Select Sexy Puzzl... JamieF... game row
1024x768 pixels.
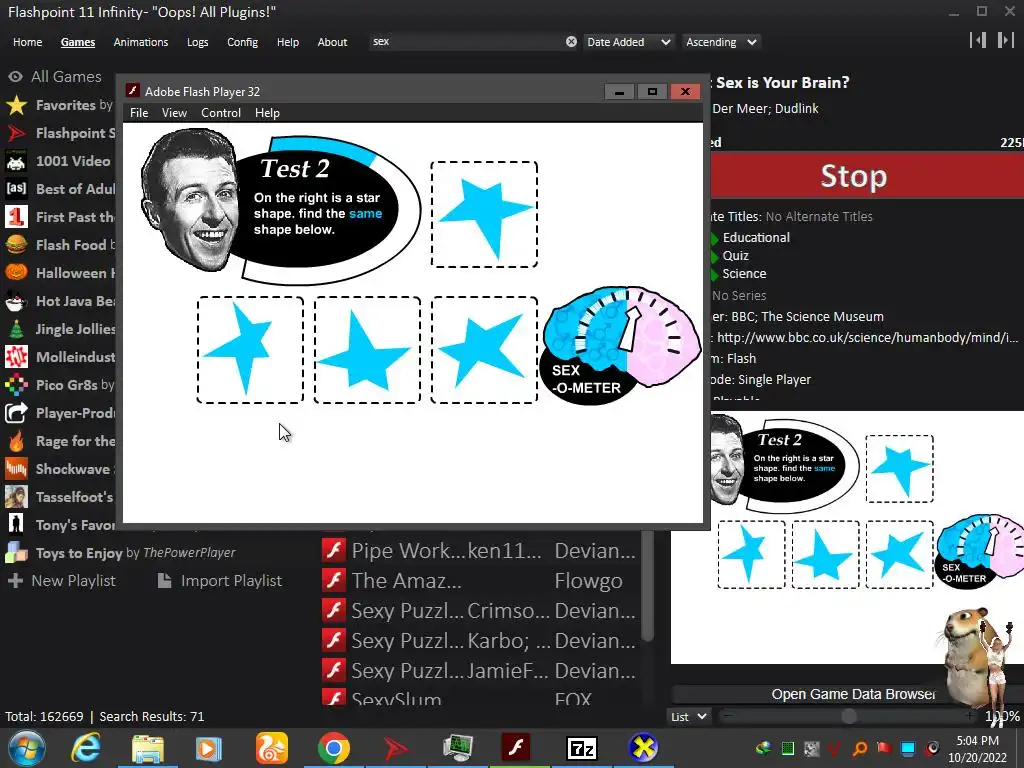tap(480, 671)
